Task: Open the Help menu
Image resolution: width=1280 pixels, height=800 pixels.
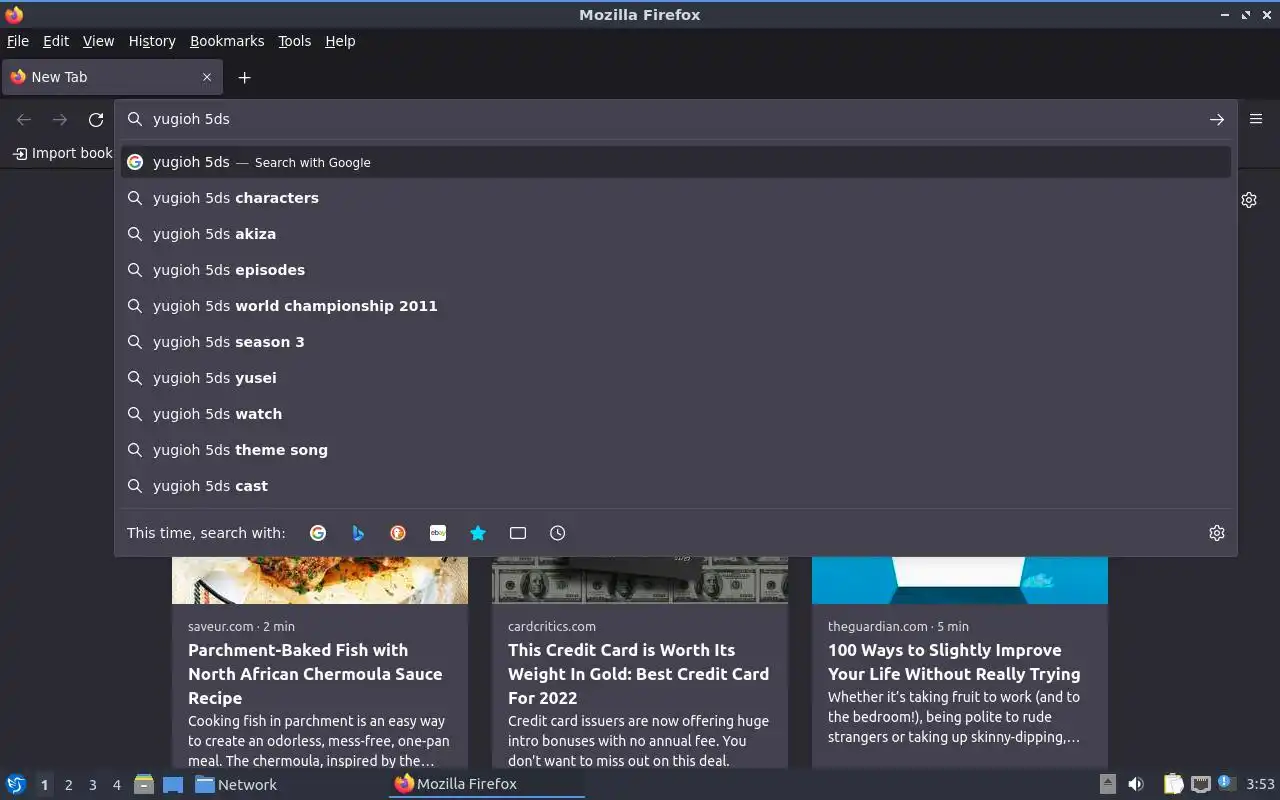Action: pyautogui.click(x=340, y=41)
